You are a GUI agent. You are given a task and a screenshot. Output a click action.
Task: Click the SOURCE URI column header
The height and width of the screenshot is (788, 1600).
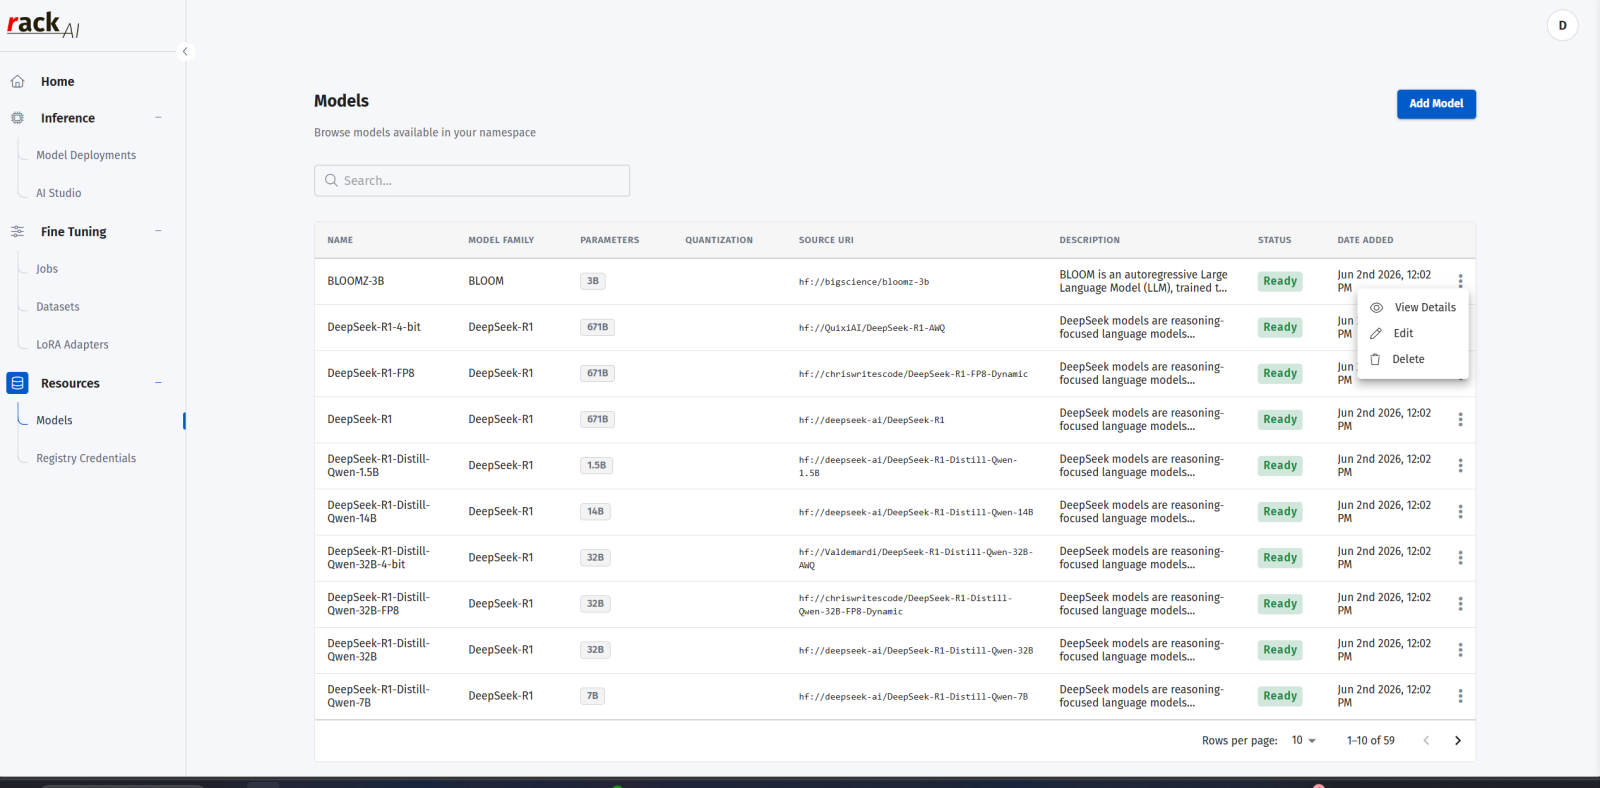pyautogui.click(x=826, y=241)
